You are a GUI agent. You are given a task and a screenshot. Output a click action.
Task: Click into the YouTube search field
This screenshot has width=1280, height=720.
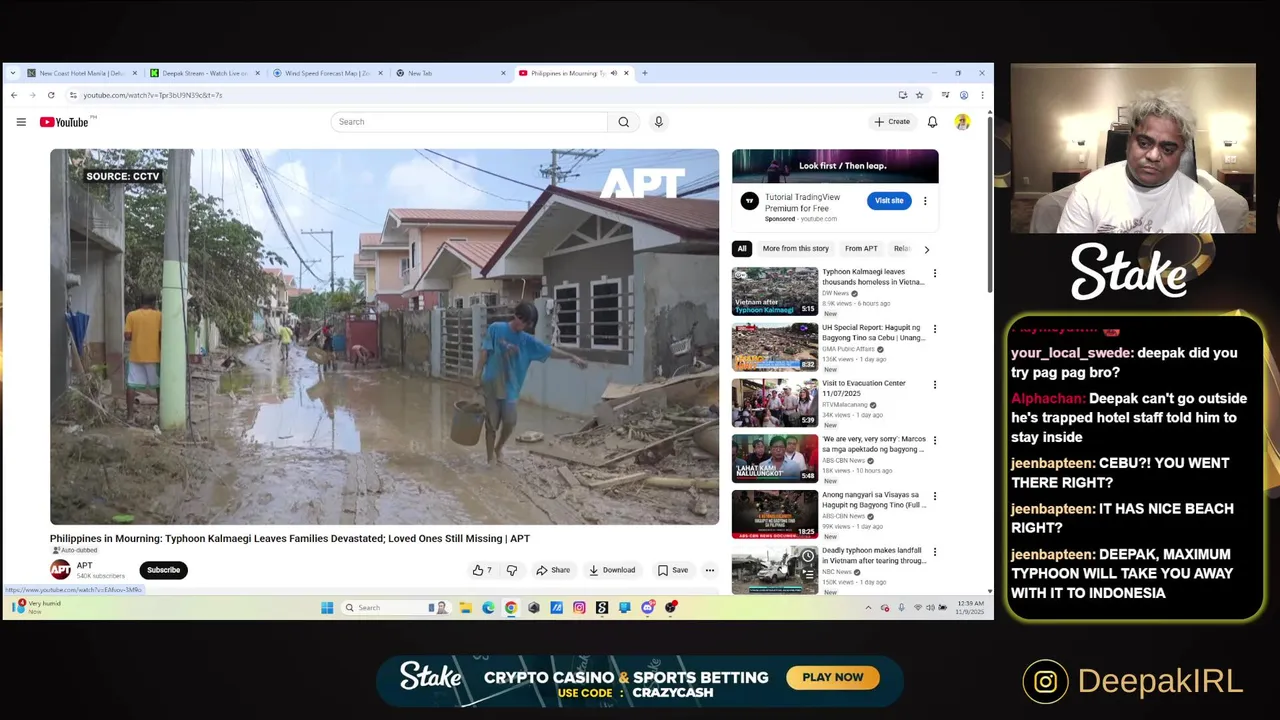(x=468, y=122)
